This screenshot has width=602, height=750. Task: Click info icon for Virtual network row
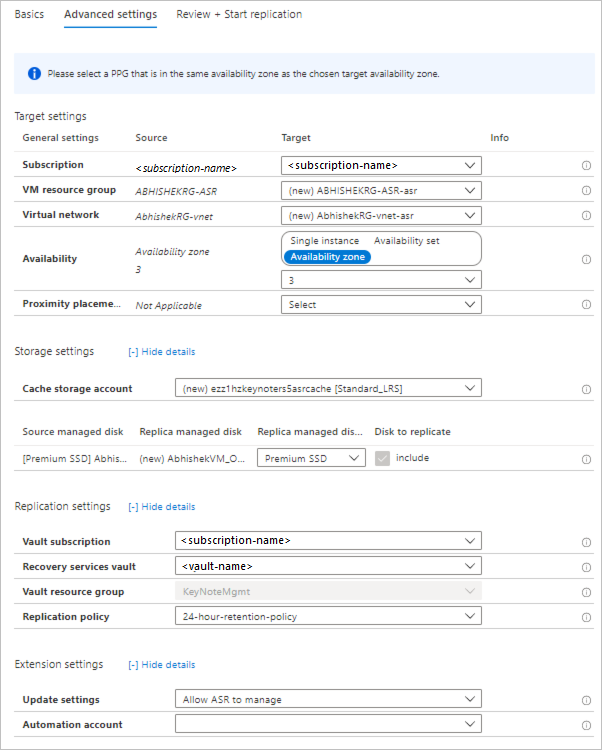point(586,216)
